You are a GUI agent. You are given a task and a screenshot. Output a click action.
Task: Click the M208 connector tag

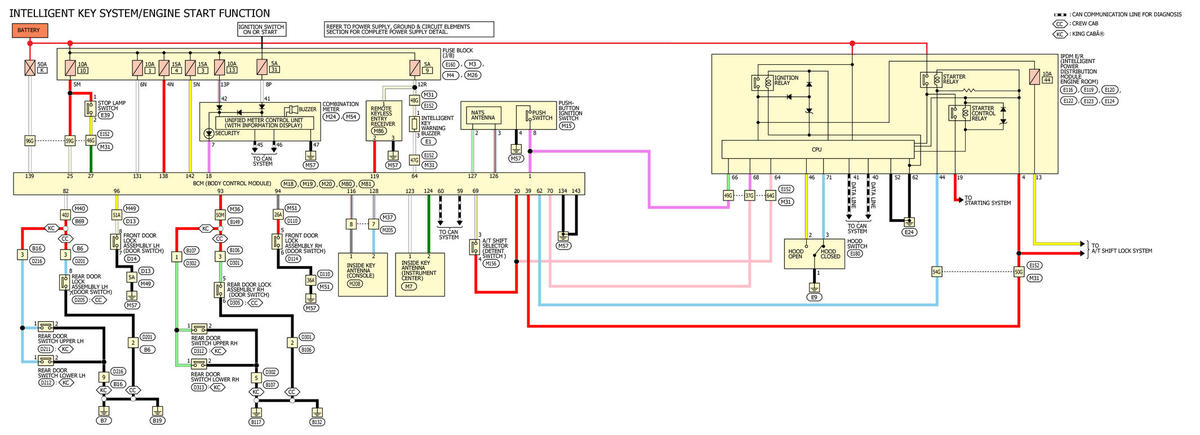355,285
